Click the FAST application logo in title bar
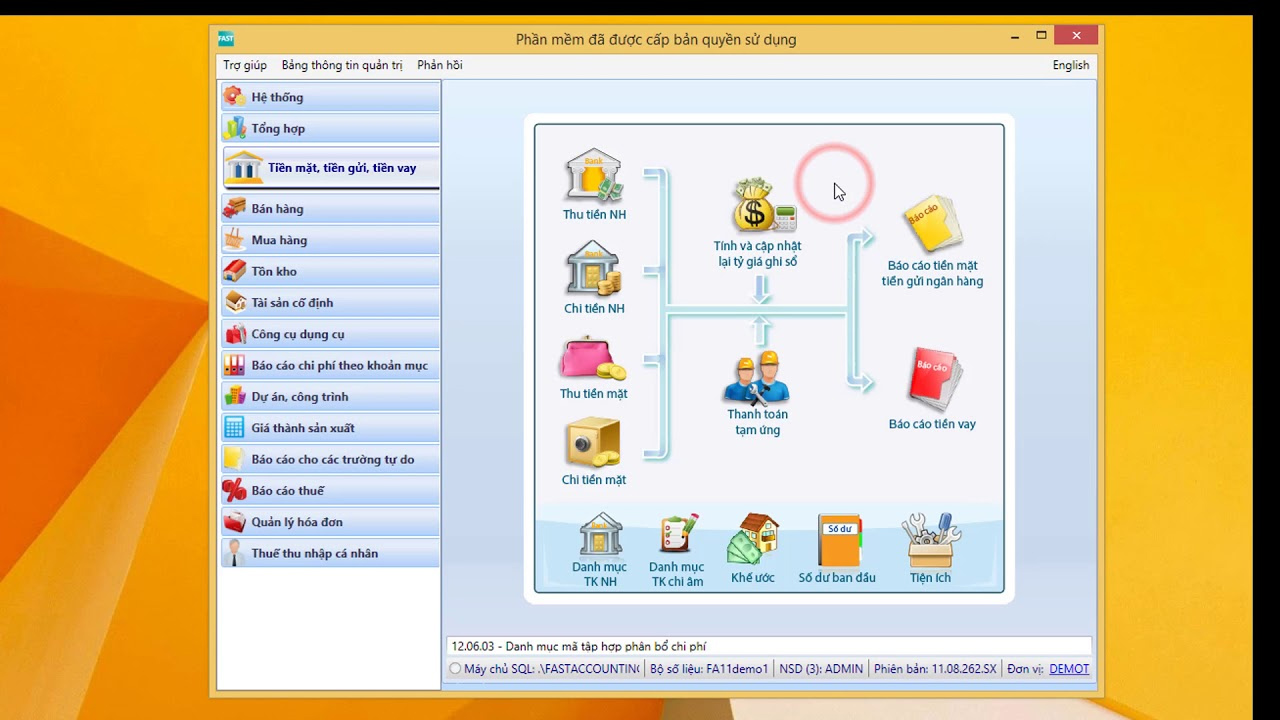1280x720 pixels. (226, 39)
